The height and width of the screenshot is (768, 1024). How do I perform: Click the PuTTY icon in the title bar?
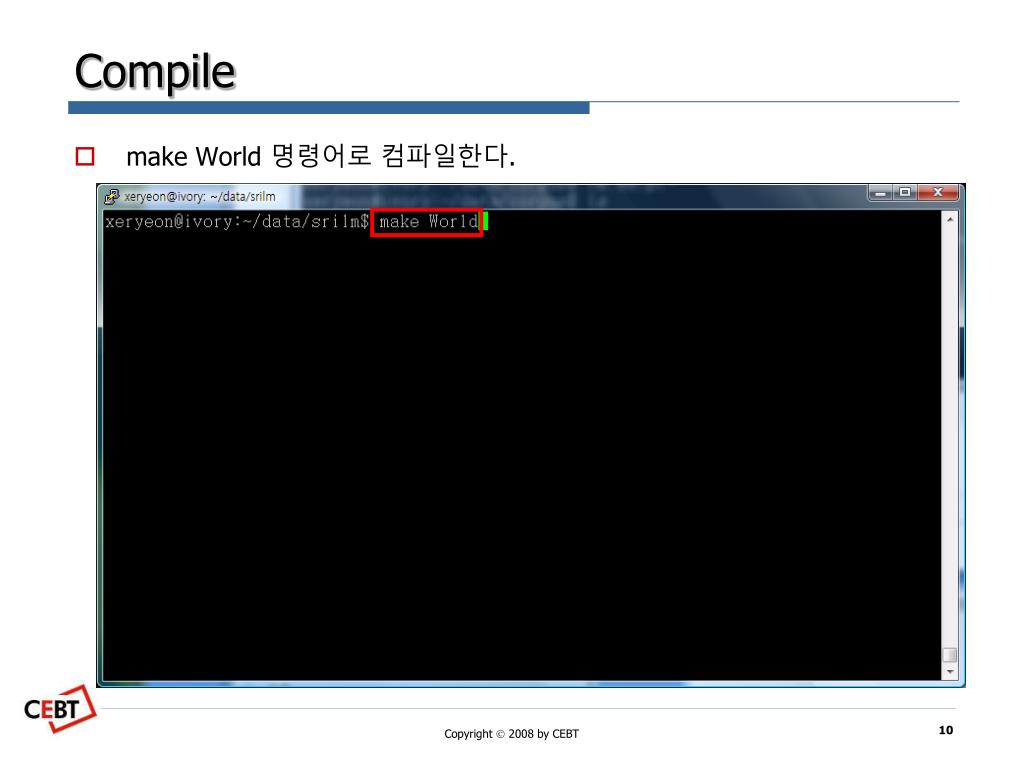(112, 196)
